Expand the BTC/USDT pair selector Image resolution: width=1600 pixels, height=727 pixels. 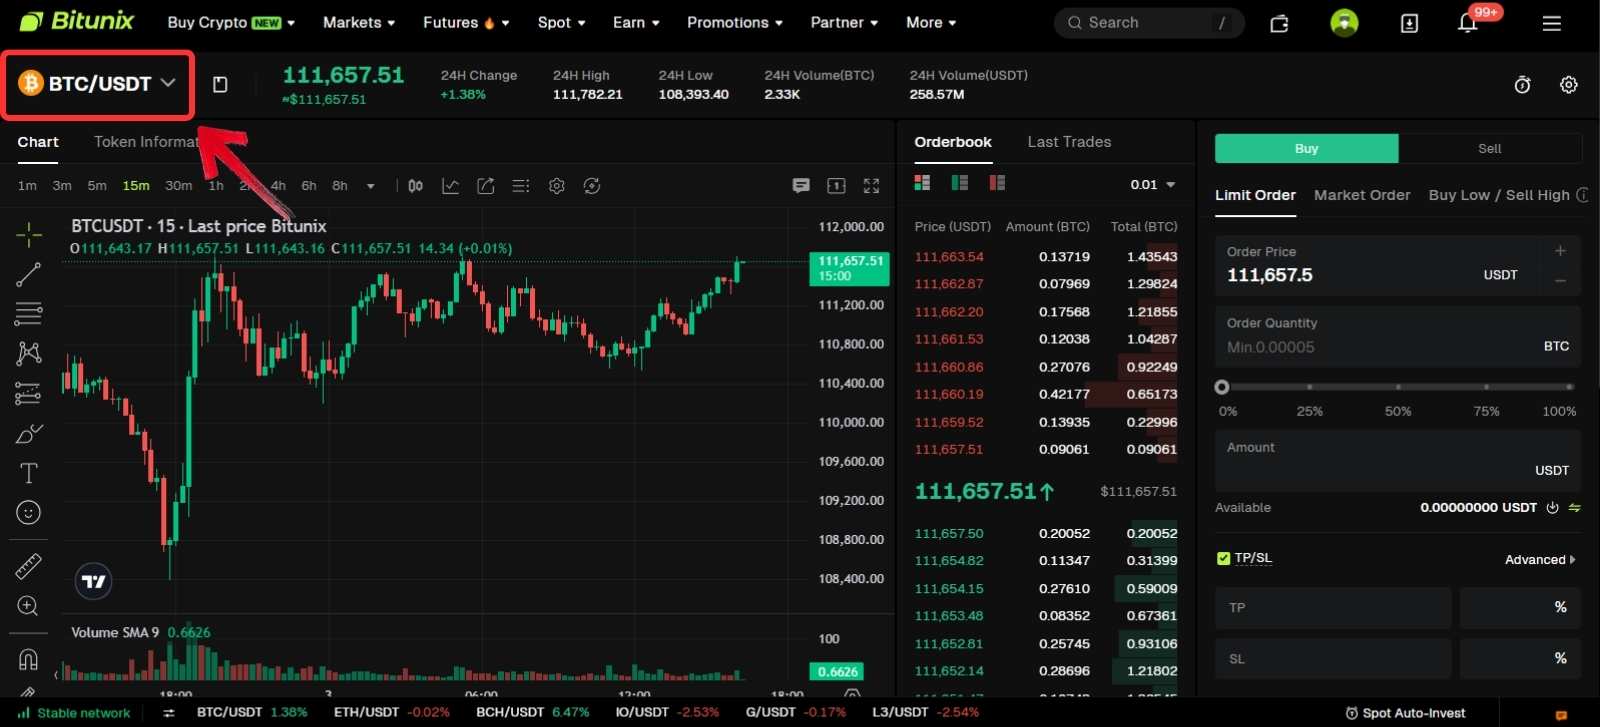coord(98,84)
